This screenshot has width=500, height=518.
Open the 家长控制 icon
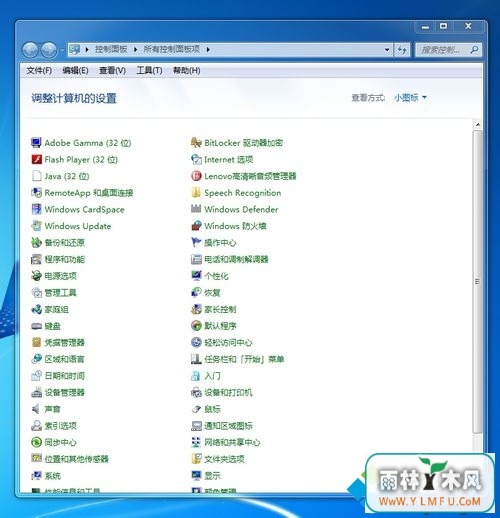[x=196, y=309]
